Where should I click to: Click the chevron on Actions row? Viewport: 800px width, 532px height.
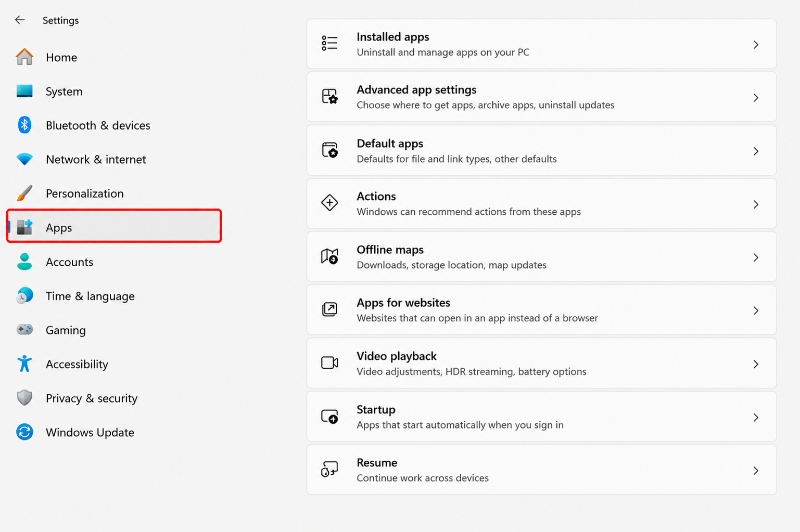coord(756,205)
